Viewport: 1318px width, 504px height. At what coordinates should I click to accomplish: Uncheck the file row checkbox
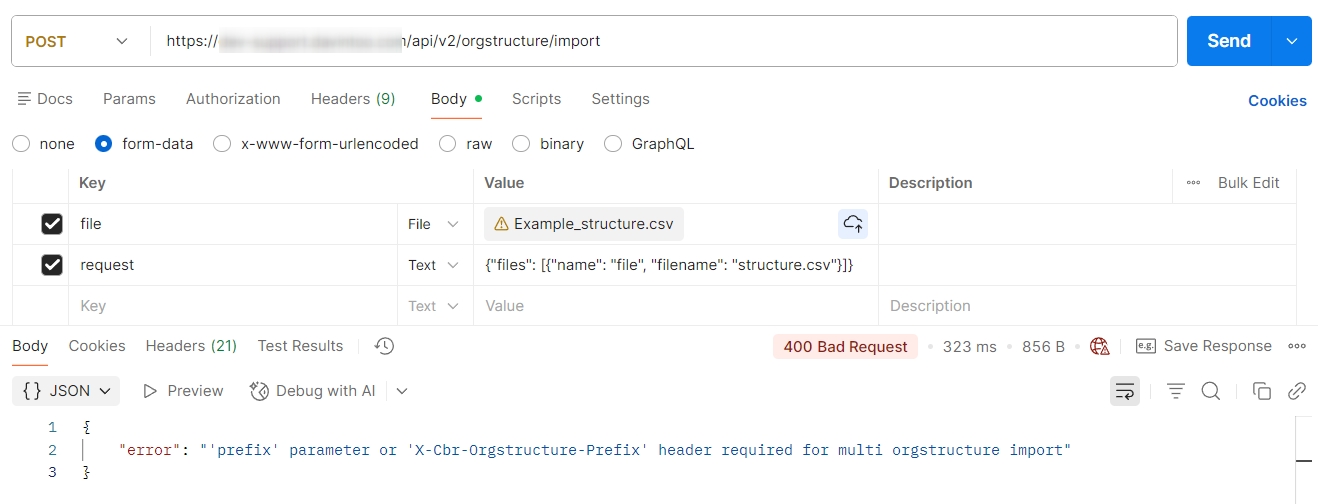pos(52,224)
